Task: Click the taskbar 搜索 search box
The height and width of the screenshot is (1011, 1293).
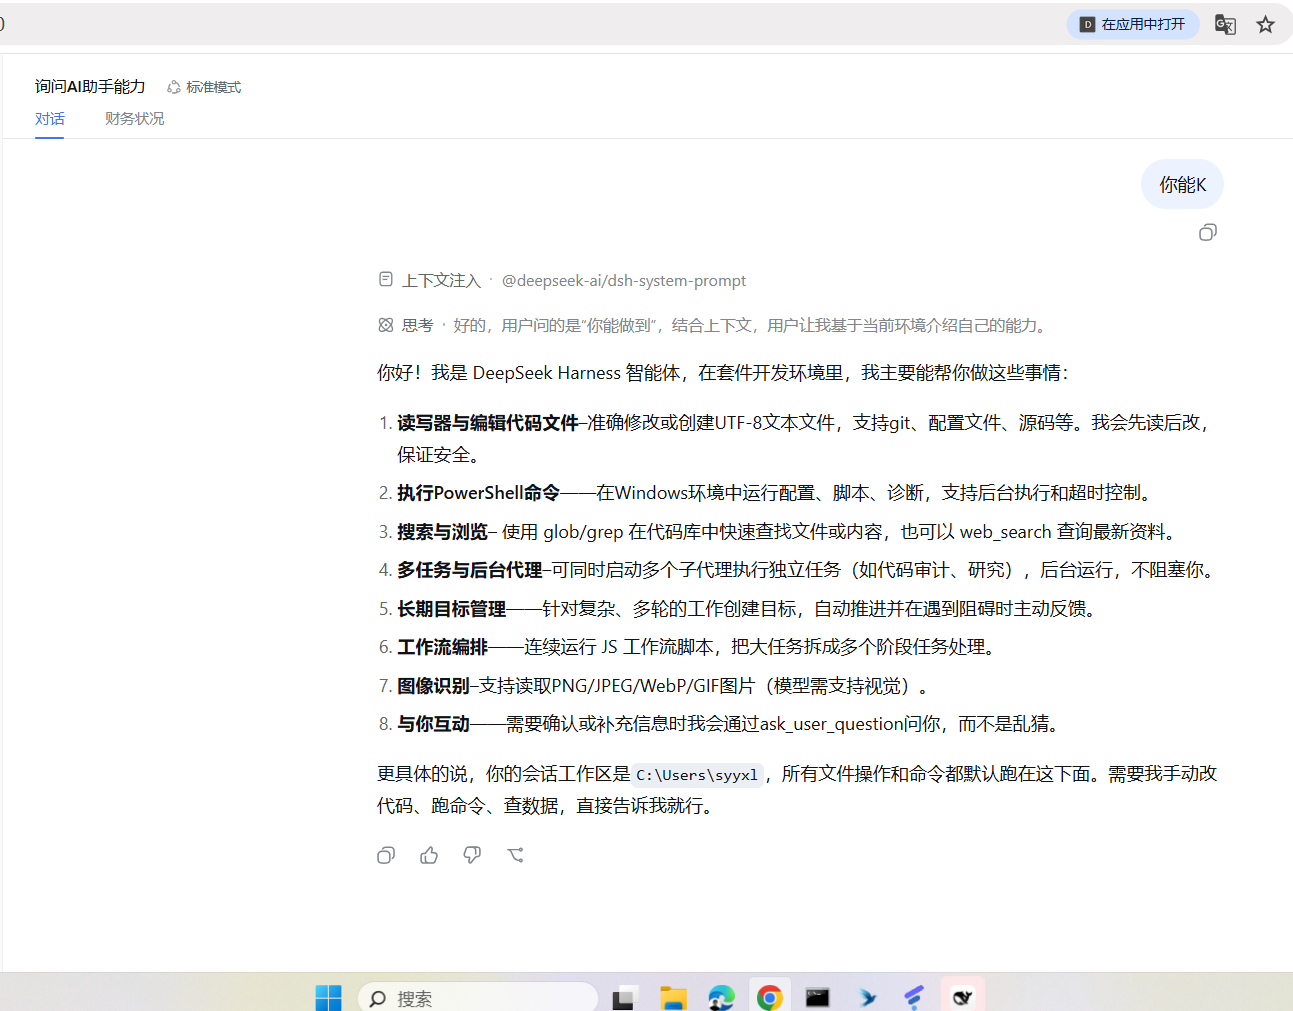Action: coord(478,997)
